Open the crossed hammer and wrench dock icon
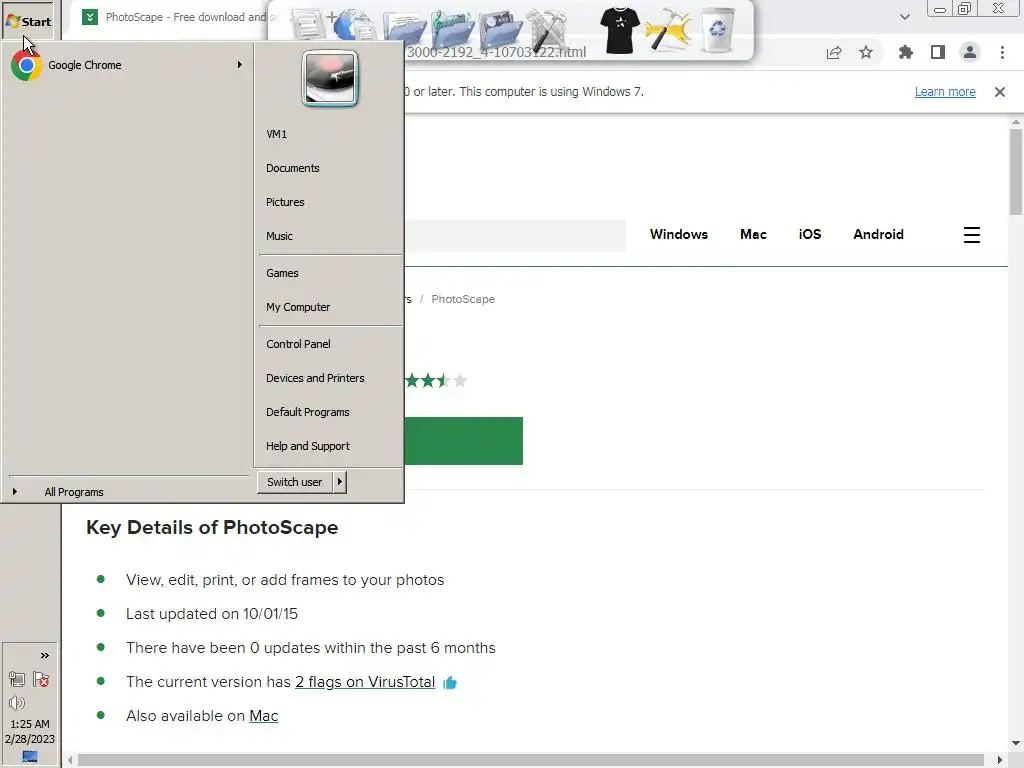 [548, 30]
